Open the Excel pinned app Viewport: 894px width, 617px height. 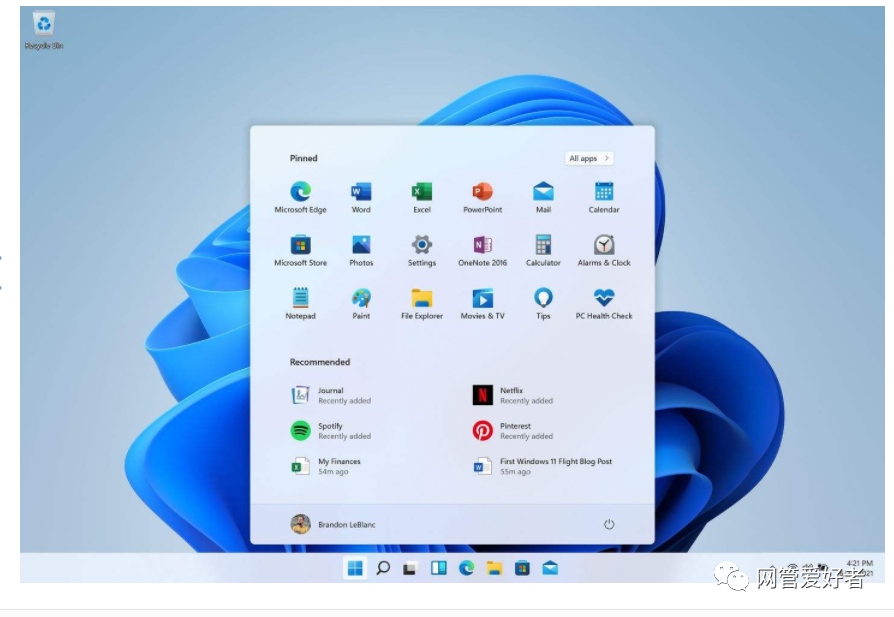(422, 197)
